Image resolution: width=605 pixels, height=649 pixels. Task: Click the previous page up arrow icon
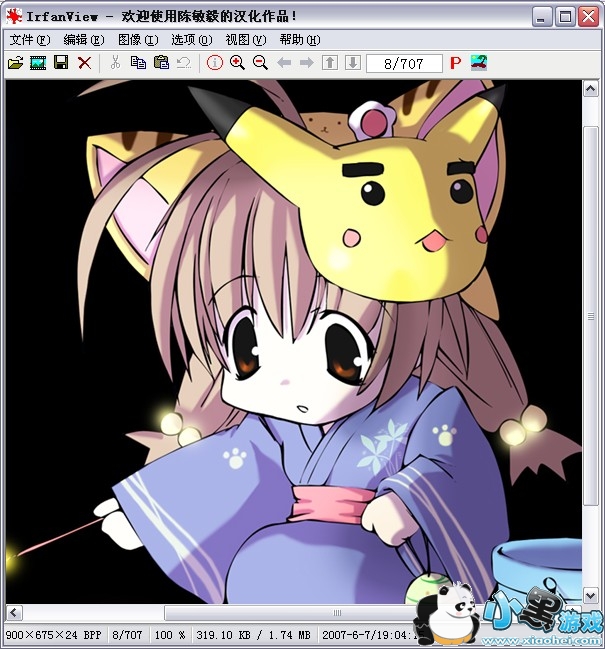coord(330,63)
